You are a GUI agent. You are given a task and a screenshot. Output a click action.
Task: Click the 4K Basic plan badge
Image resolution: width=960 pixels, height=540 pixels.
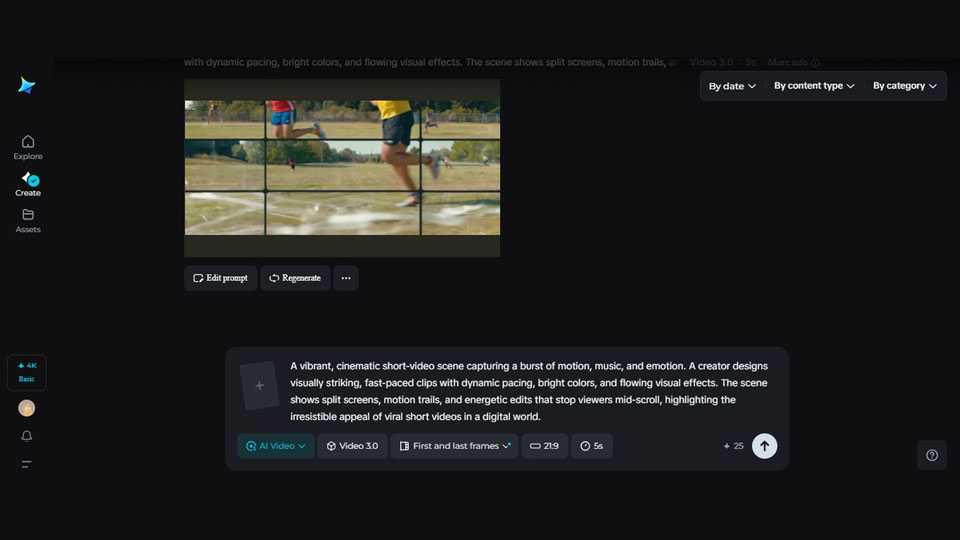[x=26, y=372]
